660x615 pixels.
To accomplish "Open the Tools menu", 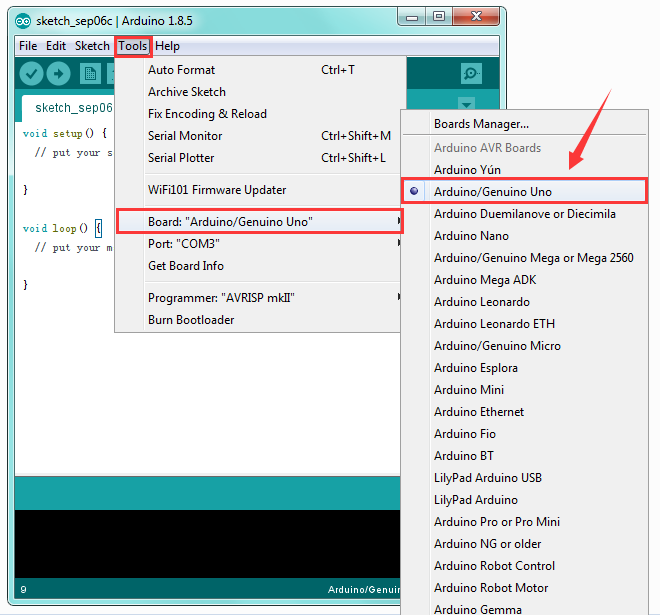I will [x=133, y=46].
